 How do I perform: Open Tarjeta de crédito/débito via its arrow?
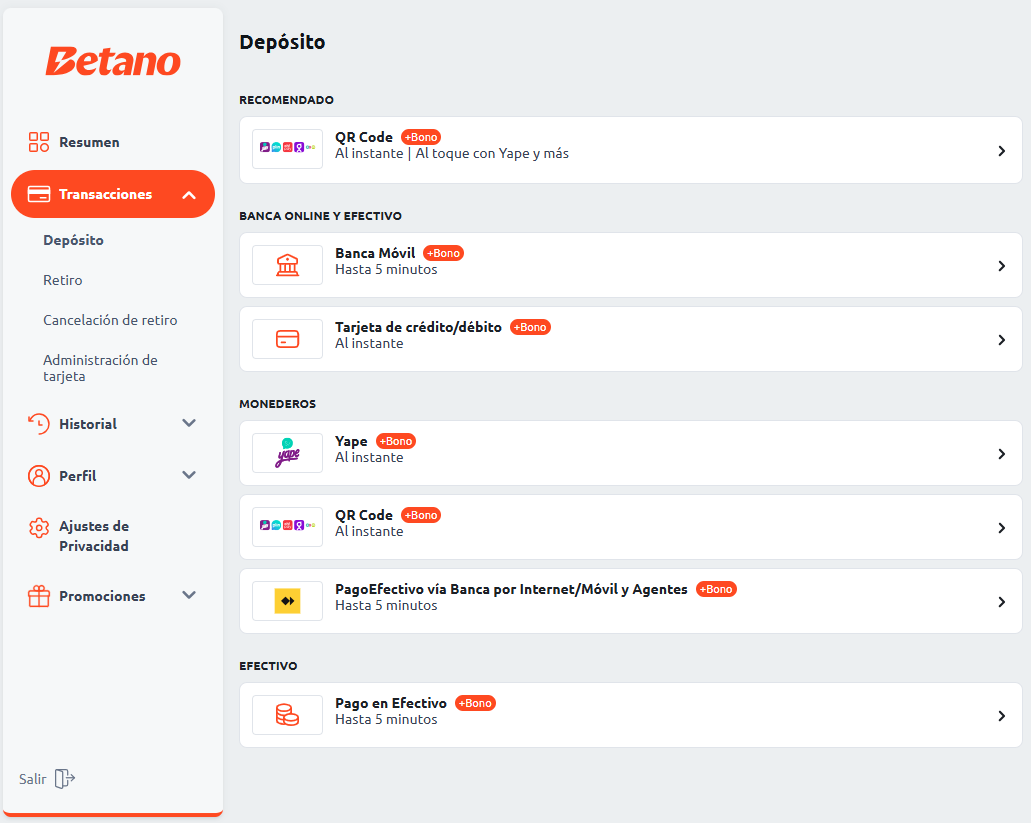pyautogui.click(x=1001, y=340)
